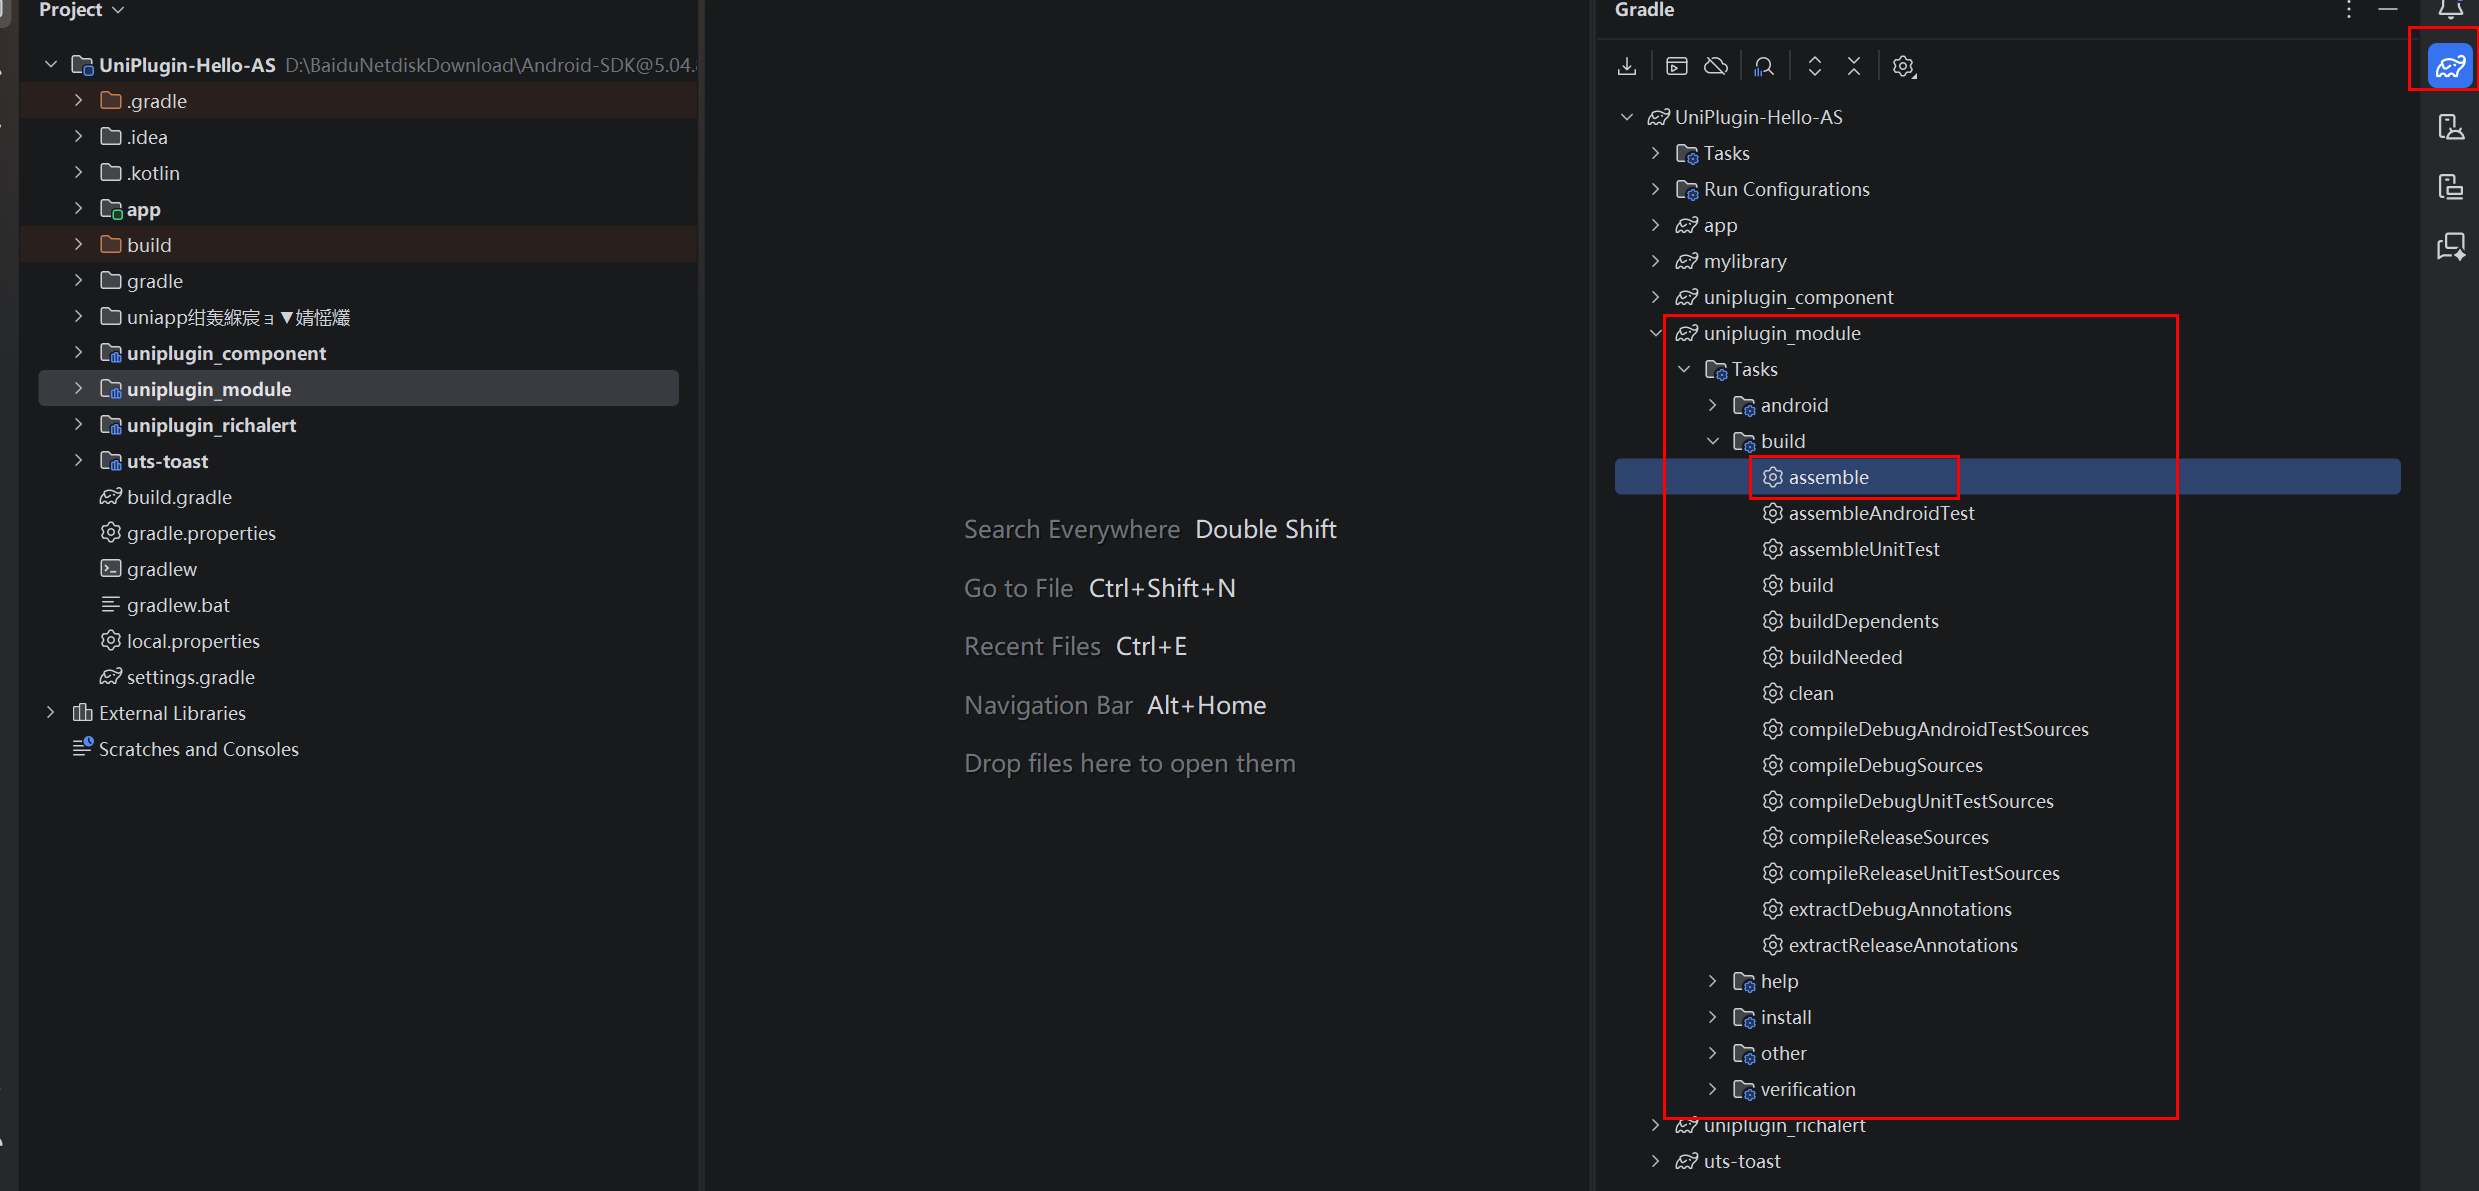Click Expand All arrows in Gradle toolbar
This screenshot has width=2479, height=1191.
[1814, 66]
